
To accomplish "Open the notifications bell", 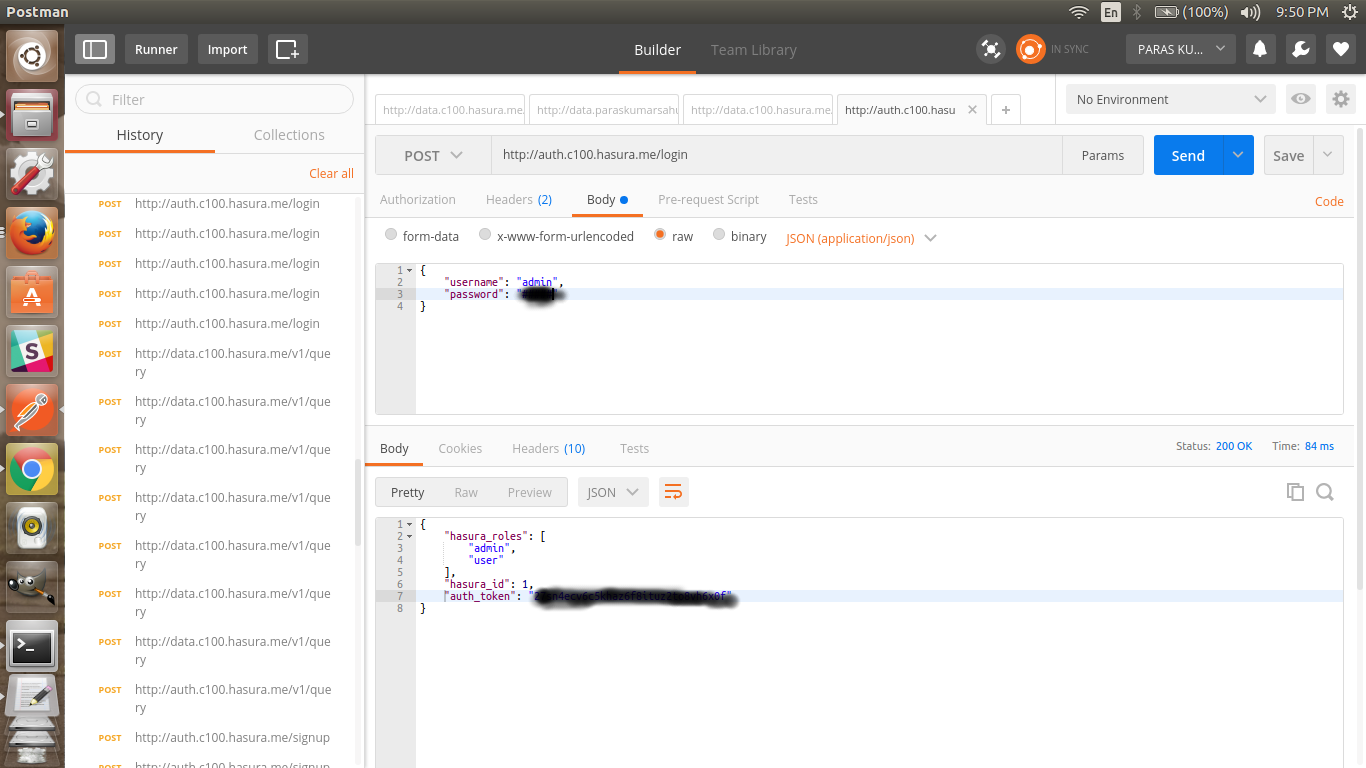I will coord(1260,49).
